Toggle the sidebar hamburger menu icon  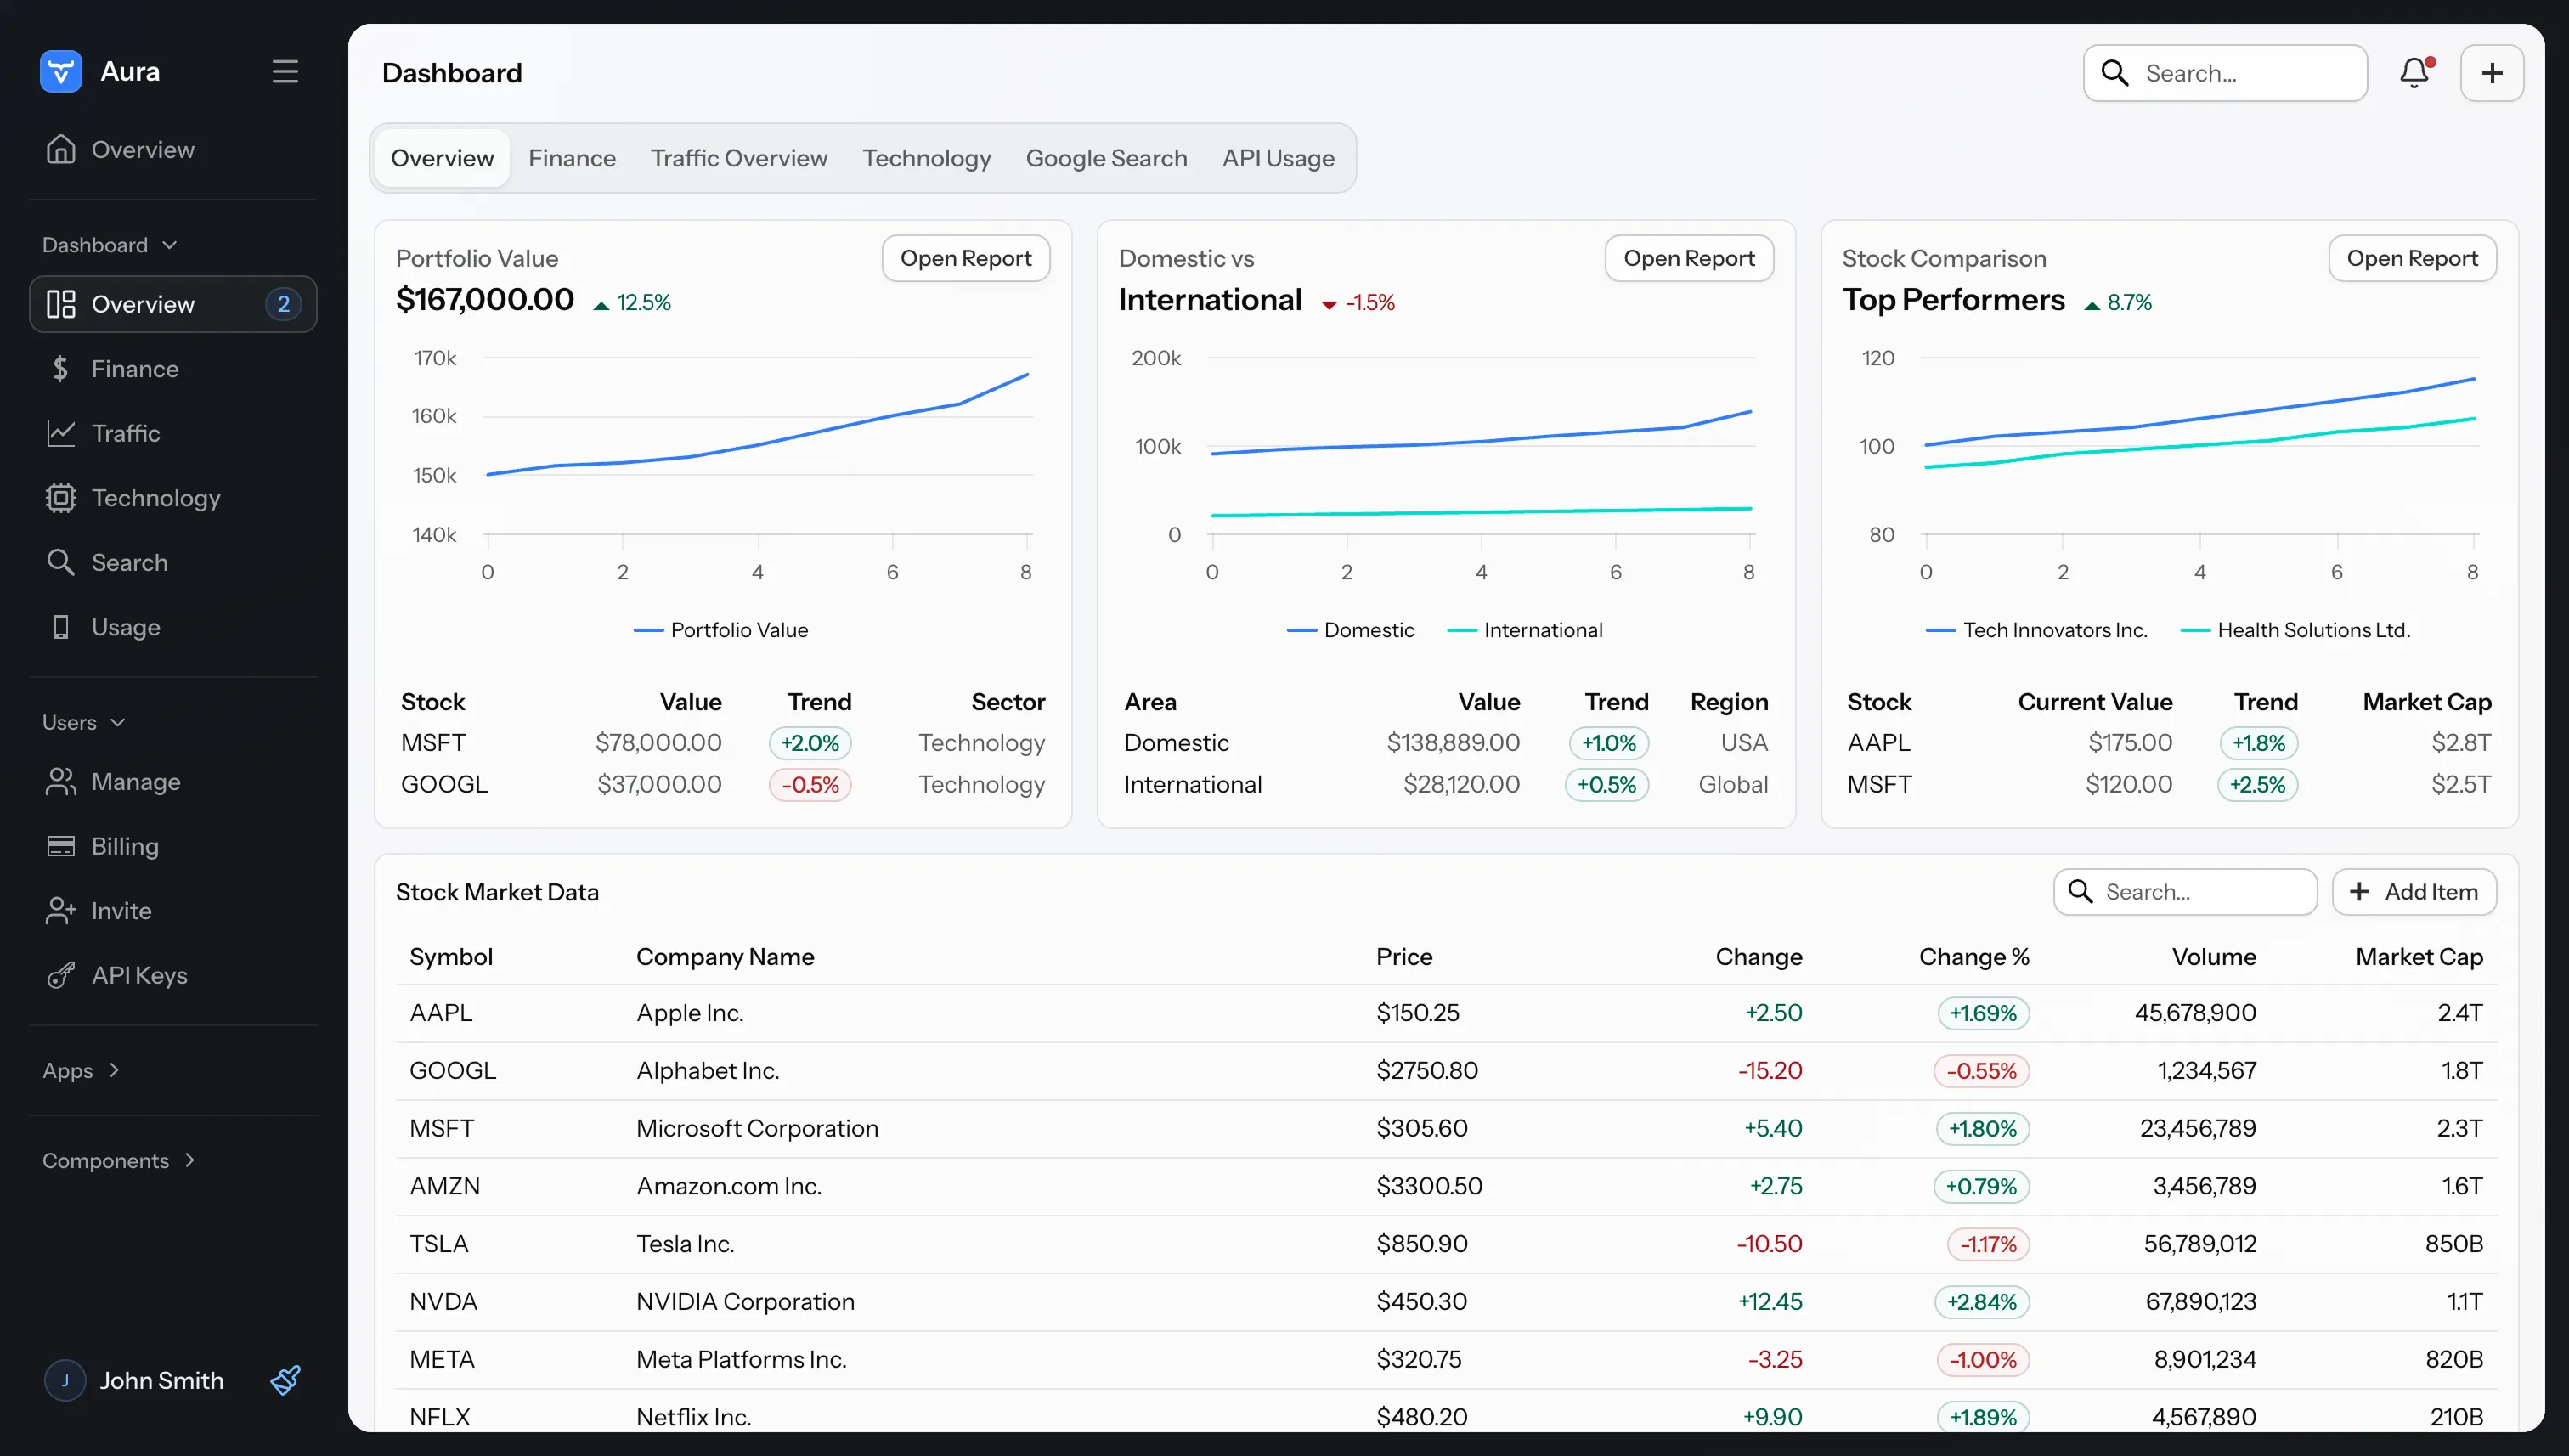[x=285, y=72]
